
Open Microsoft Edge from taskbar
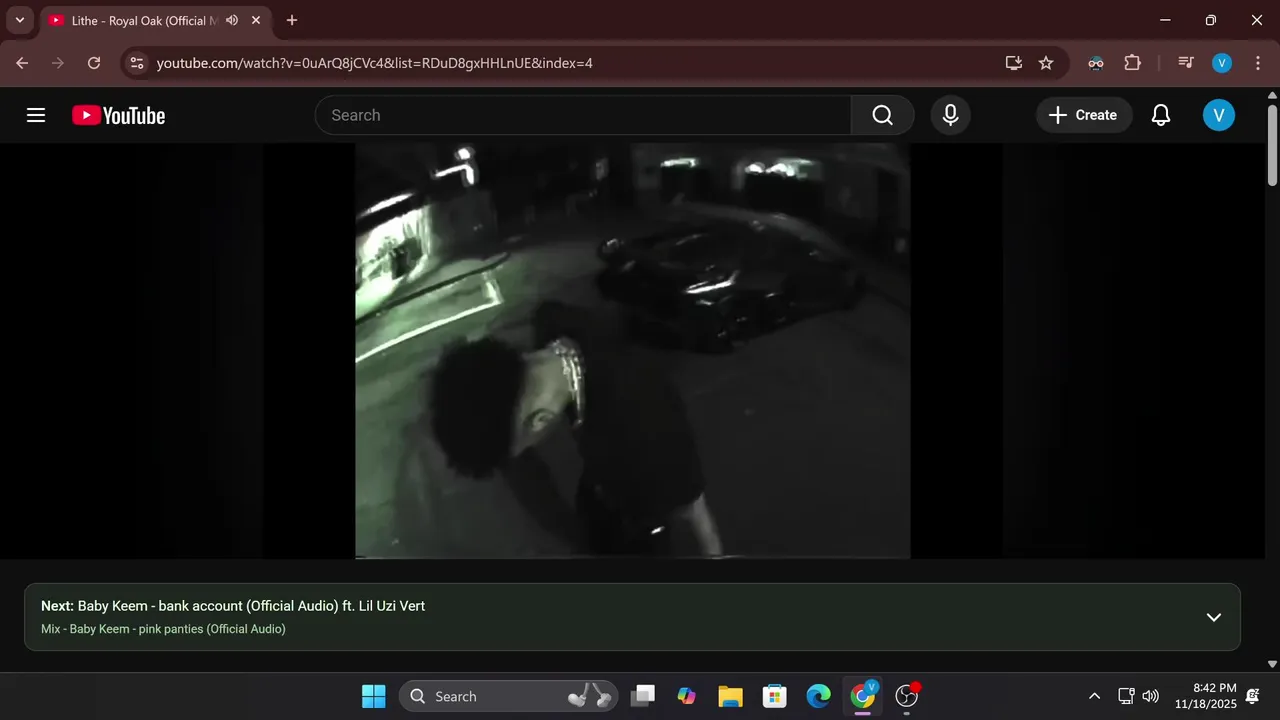(818, 696)
